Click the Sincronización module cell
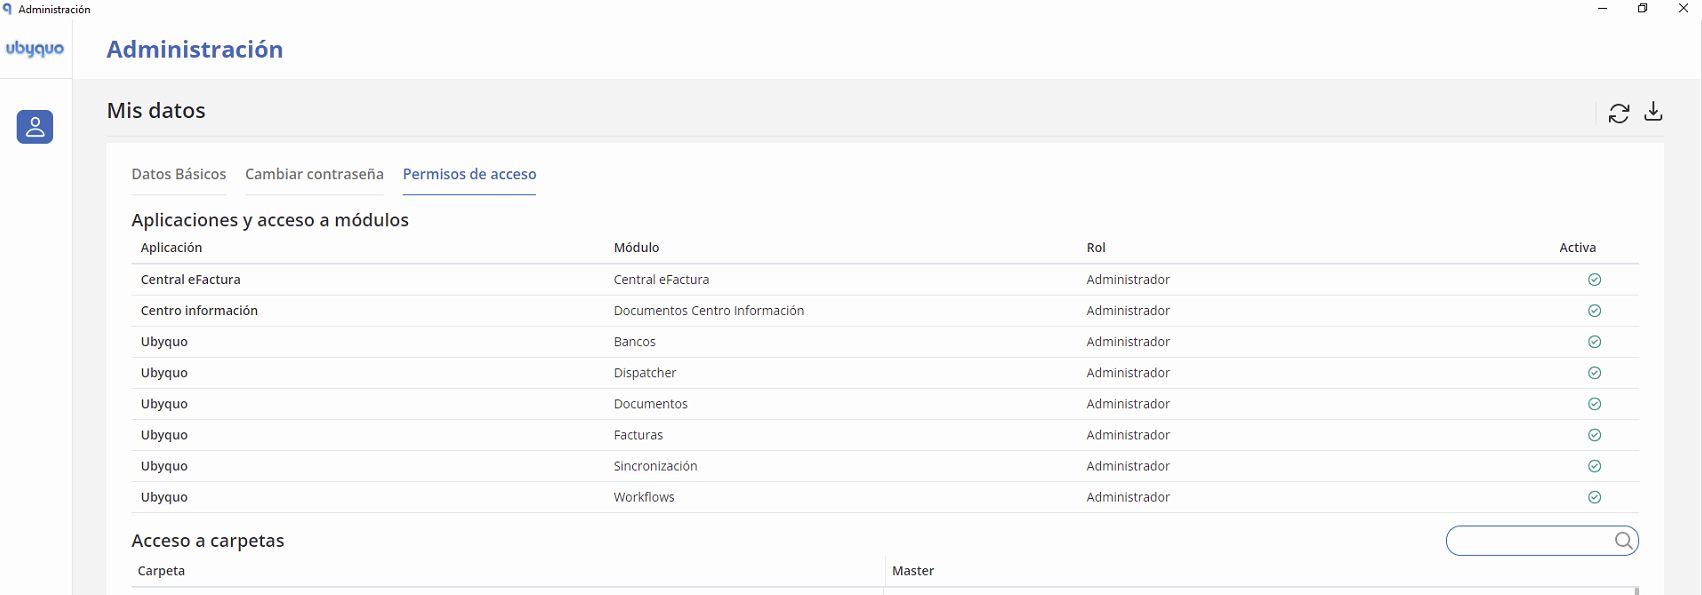Screen dimensions: 1702x595 pyautogui.click(x=656, y=466)
